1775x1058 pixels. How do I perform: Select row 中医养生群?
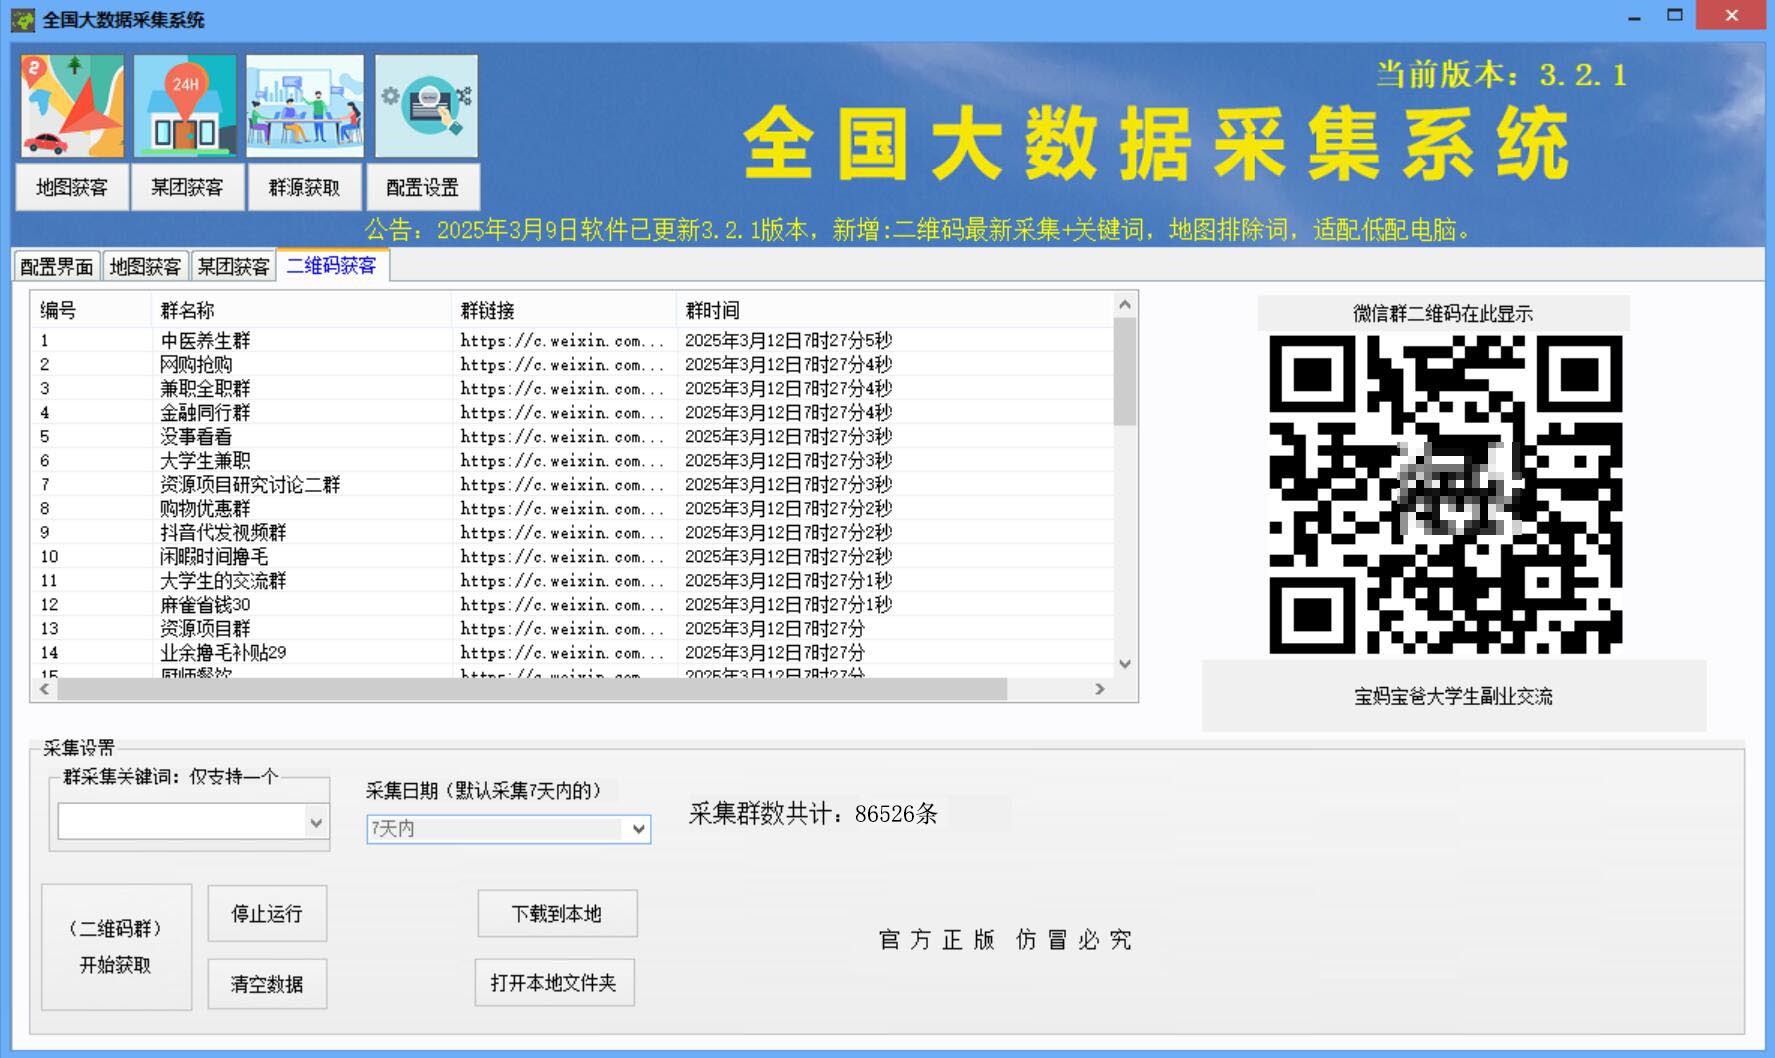tap(572, 340)
